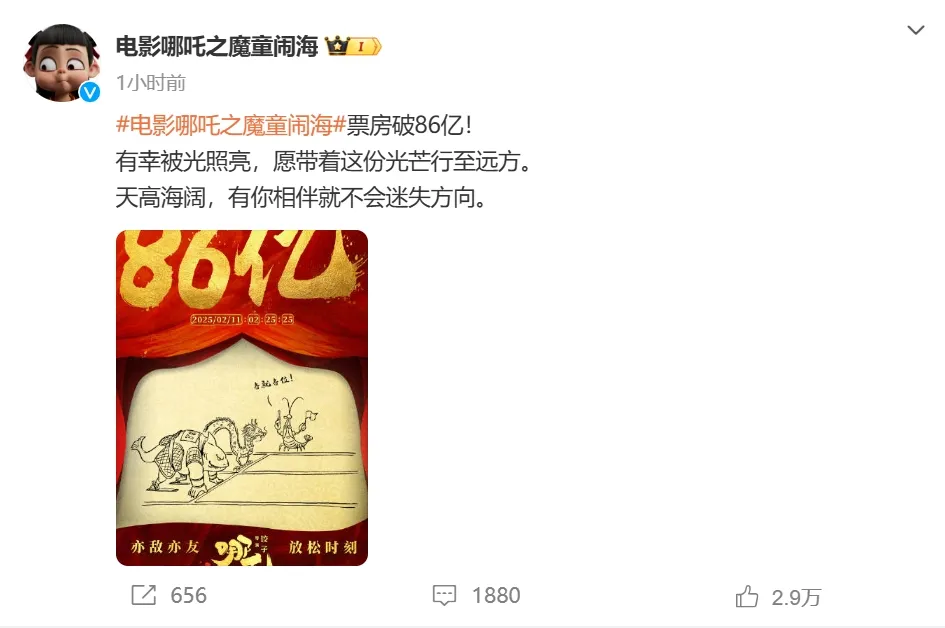Click the blue verified V badge
The image size is (945, 628).
[90, 92]
